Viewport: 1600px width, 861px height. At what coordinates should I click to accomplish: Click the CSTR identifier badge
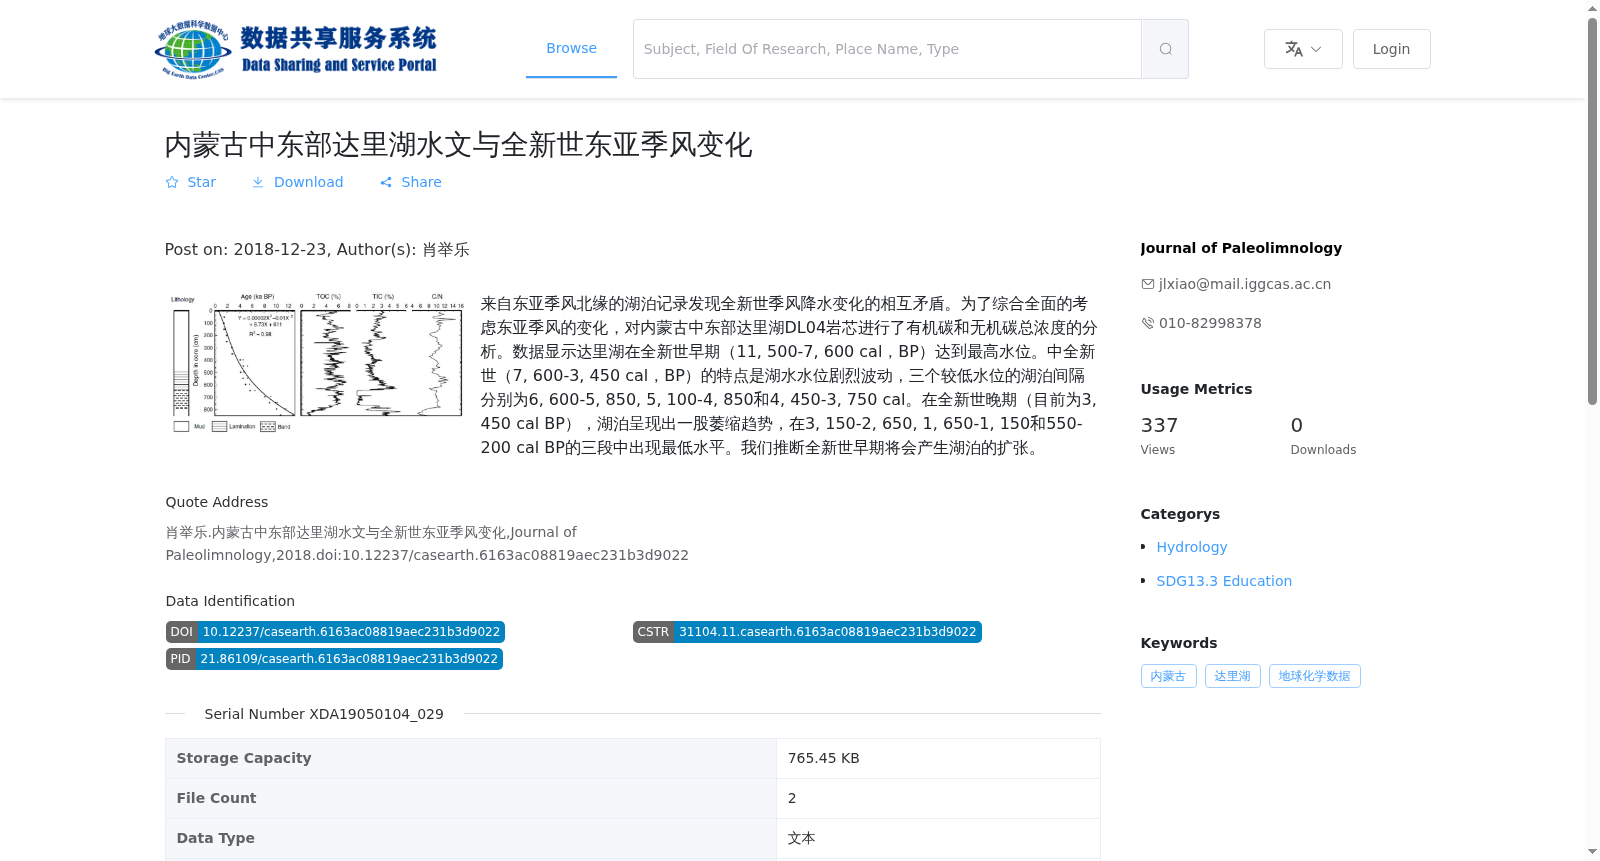pos(807,632)
